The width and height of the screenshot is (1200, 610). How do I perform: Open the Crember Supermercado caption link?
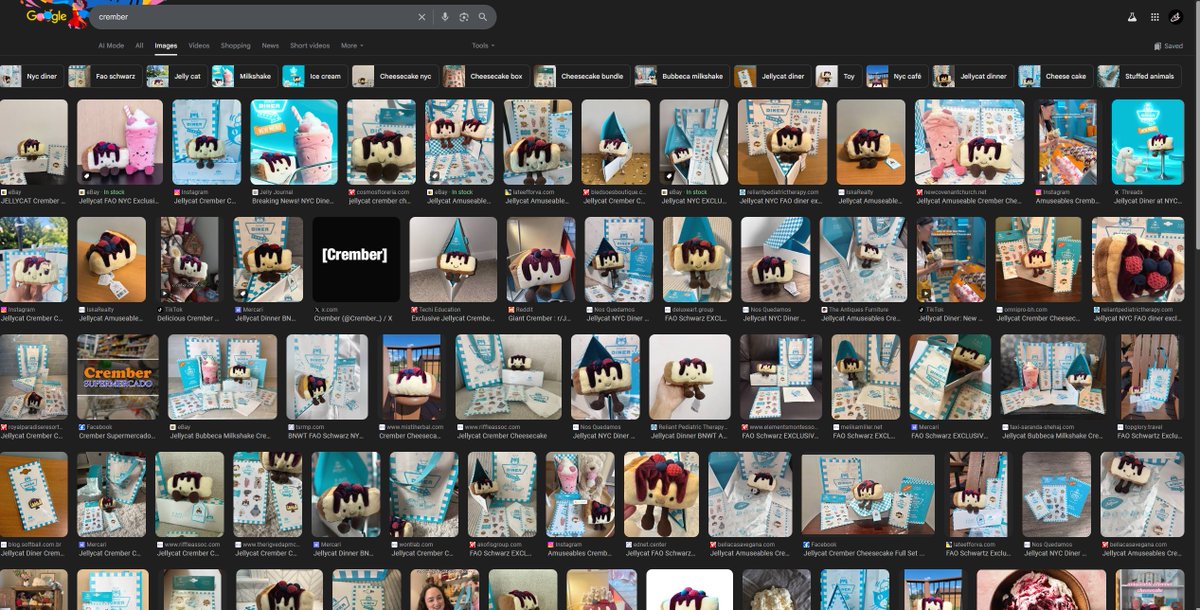(x=118, y=436)
